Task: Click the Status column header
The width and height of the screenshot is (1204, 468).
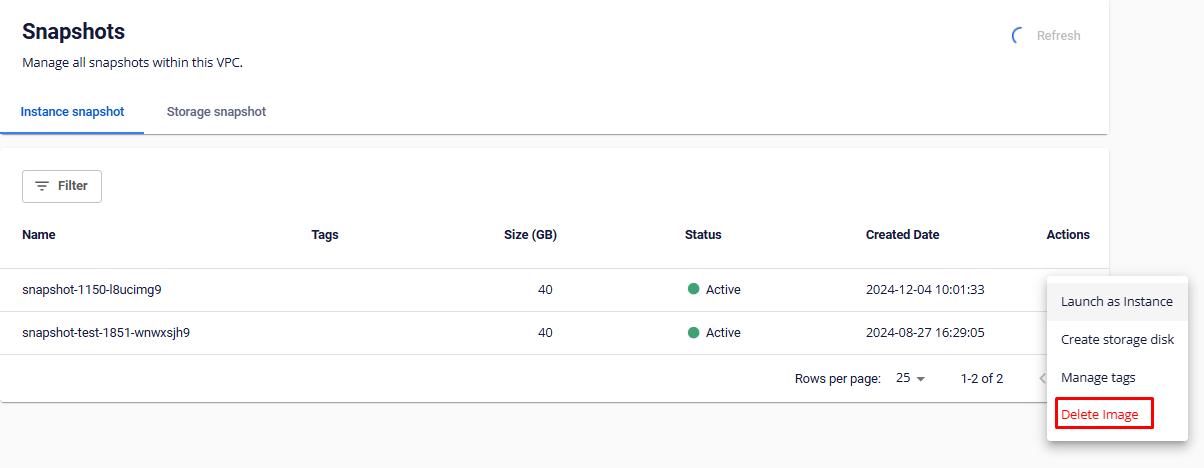Action: coord(703,235)
